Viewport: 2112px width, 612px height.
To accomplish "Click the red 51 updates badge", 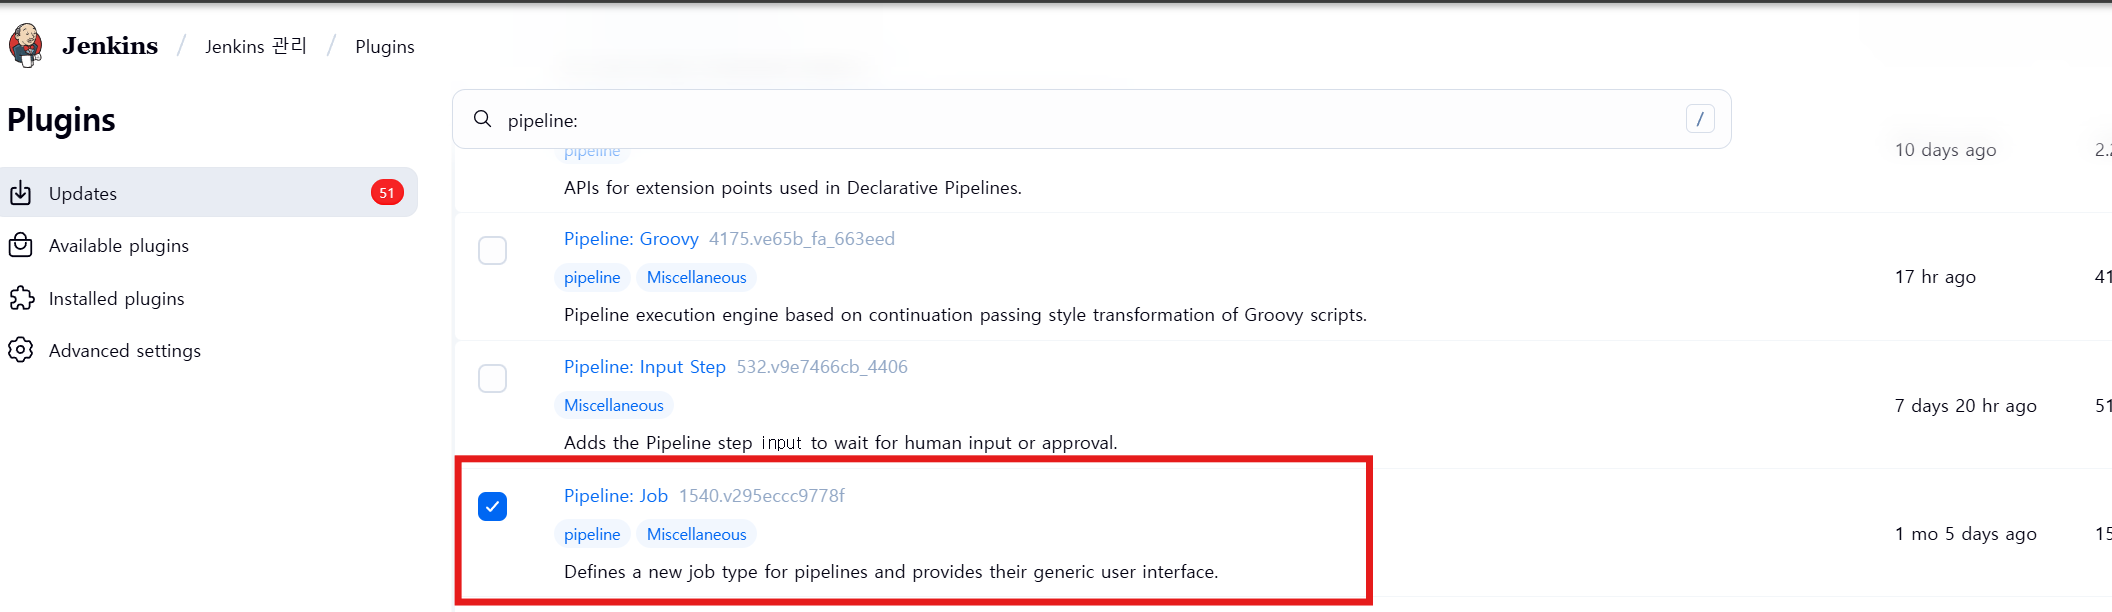I will pyautogui.click(x=387, y=193).
